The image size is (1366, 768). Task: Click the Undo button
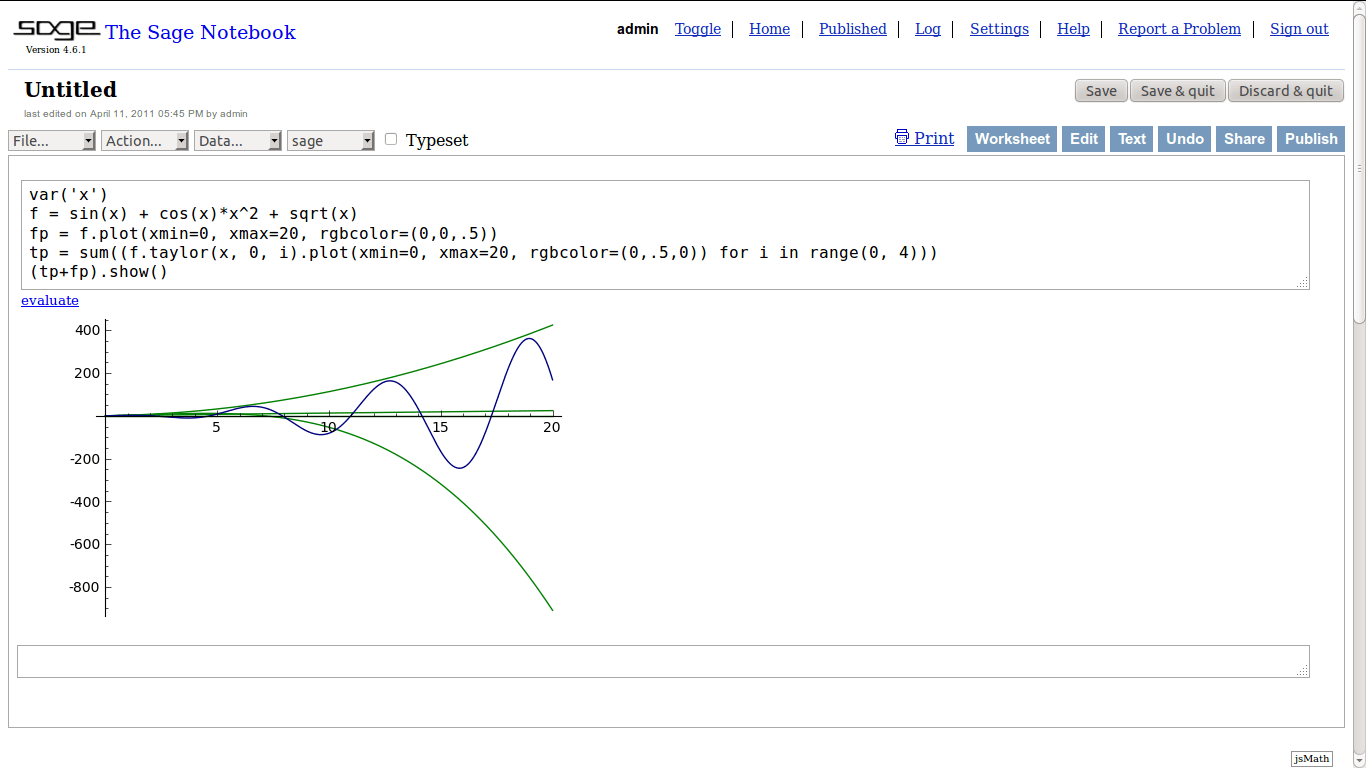[x=1184, y=138]
